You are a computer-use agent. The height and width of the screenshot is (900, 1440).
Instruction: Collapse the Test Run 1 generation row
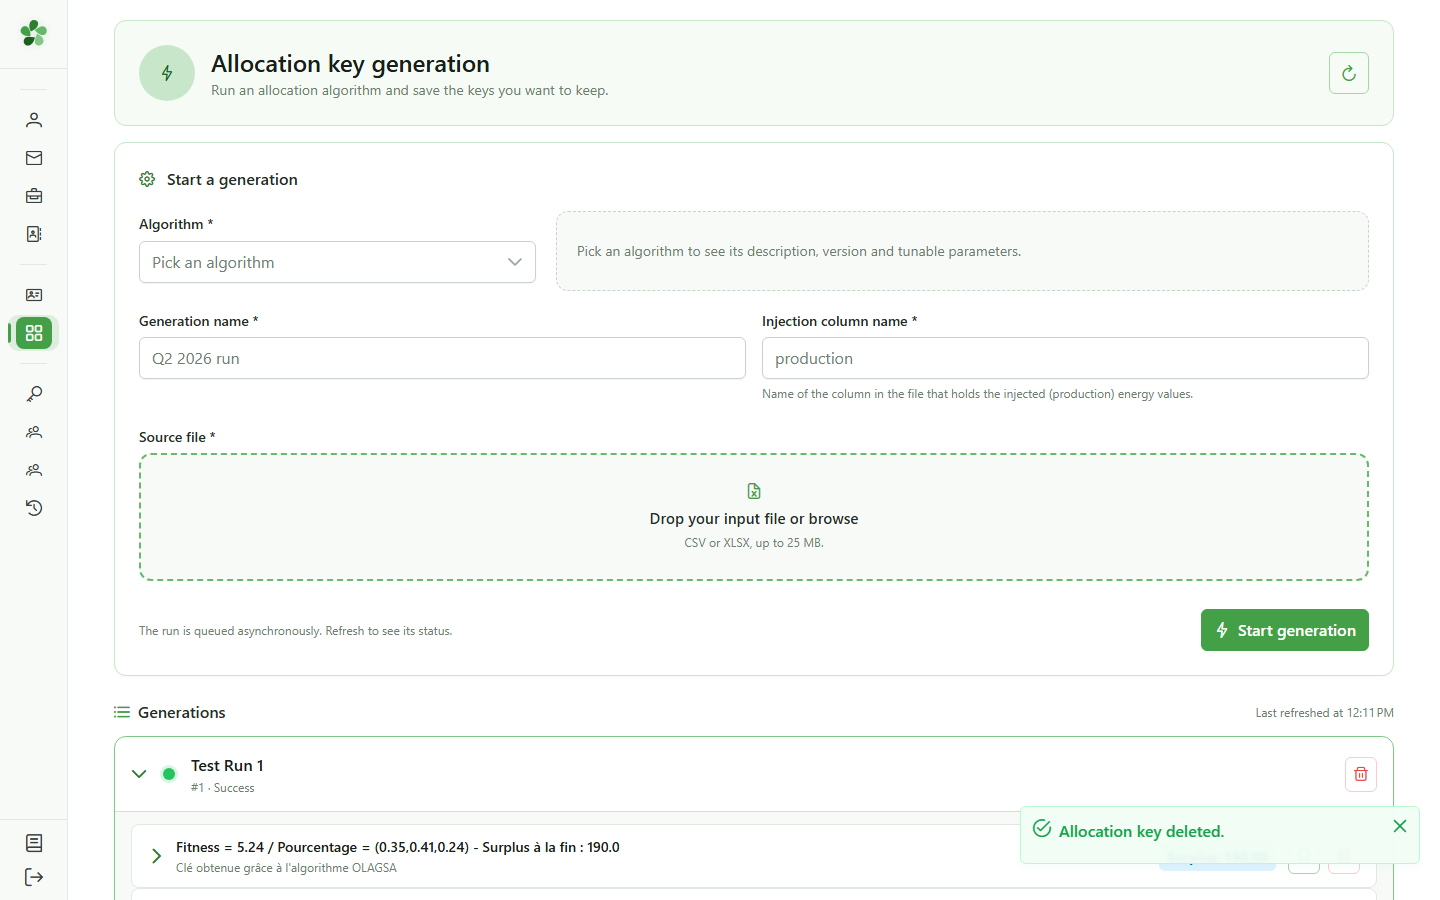click(139, 774)
